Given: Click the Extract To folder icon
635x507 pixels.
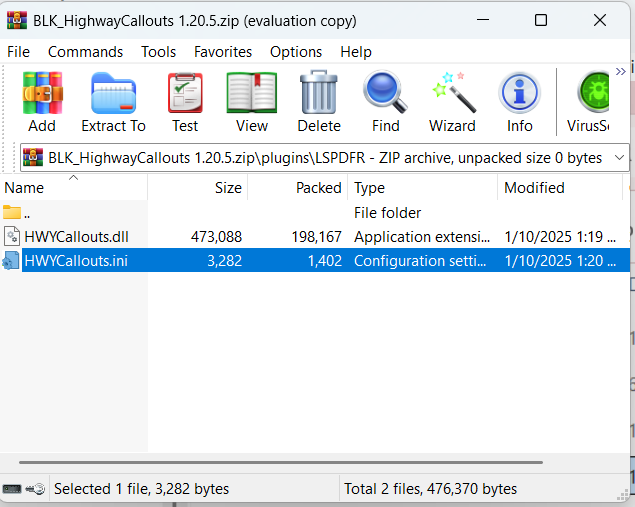Looking at the screenshot, I should click(x=113, y=93).
